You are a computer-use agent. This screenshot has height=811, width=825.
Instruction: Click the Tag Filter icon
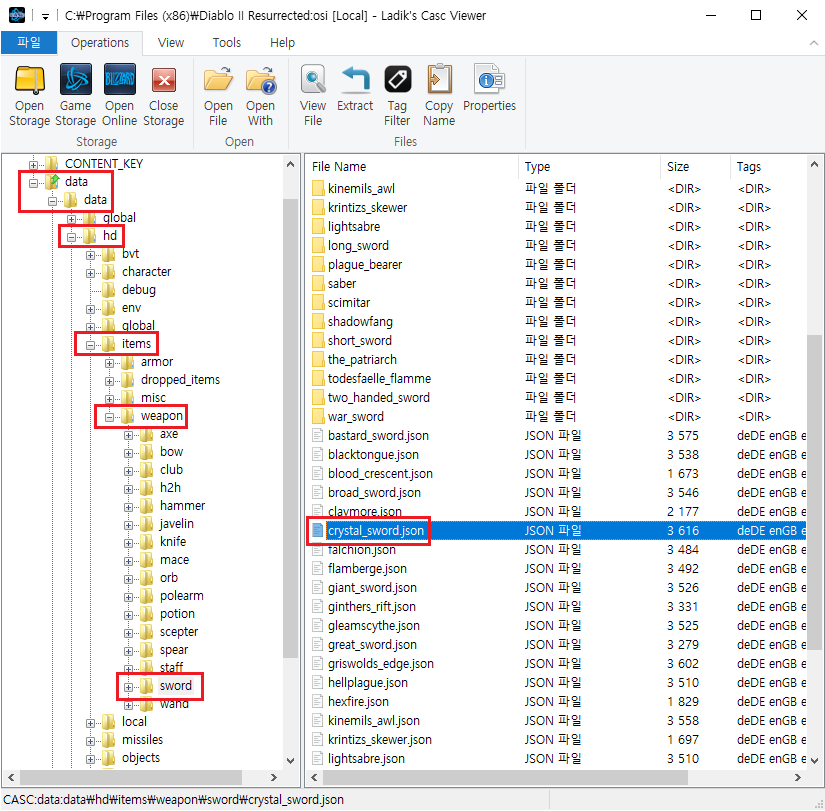coord(397,79)
